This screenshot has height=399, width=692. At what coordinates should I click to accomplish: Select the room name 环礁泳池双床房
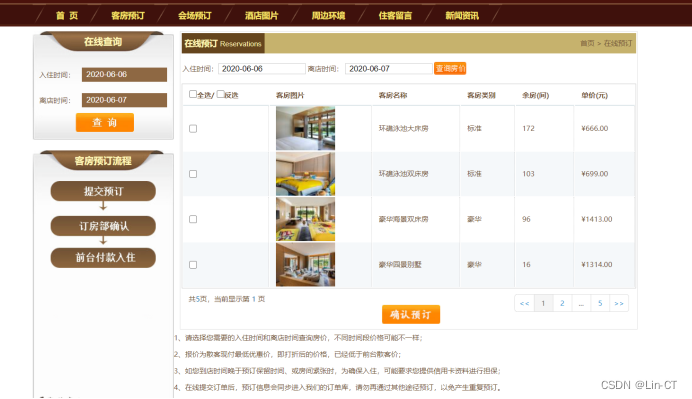coord(403,174)
